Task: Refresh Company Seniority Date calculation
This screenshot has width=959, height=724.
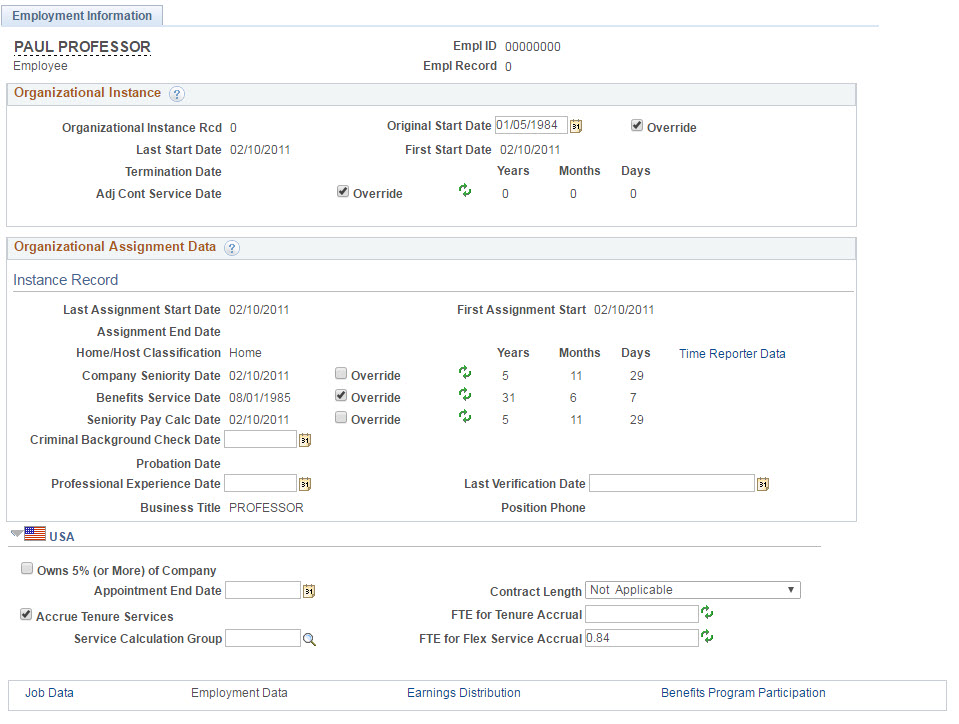Action: (465, 372)
